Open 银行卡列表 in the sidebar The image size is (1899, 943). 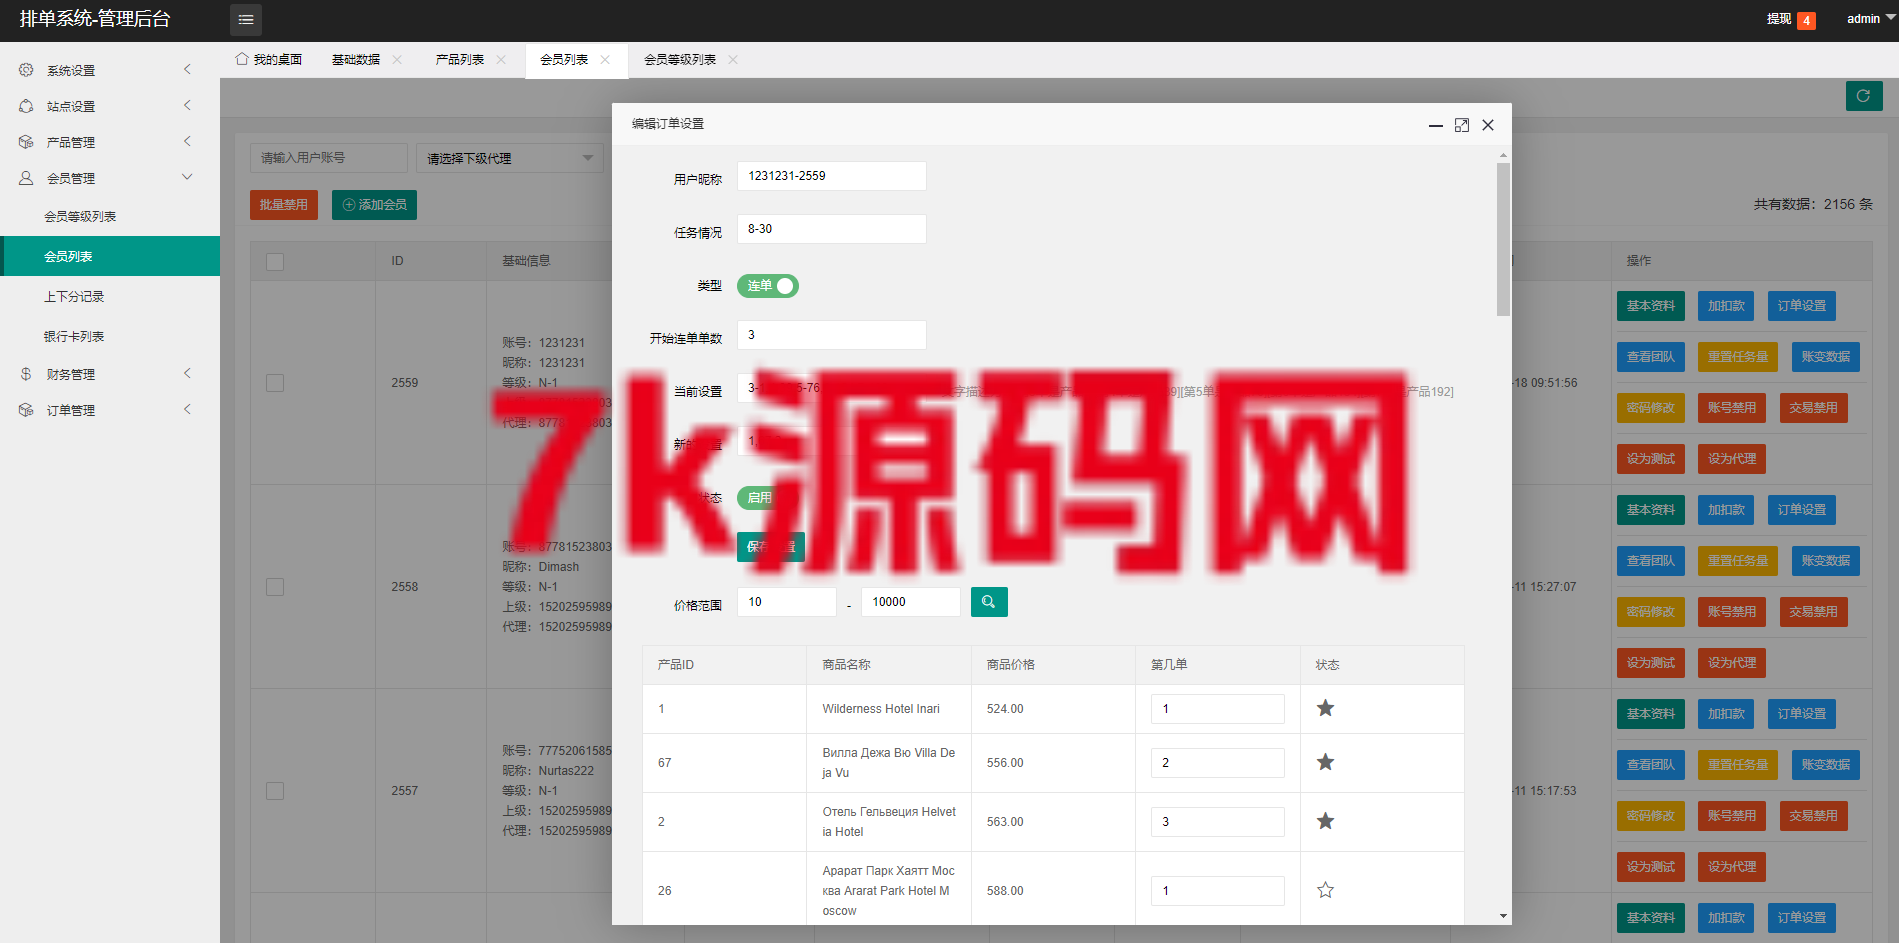click(x=74, y=337)
